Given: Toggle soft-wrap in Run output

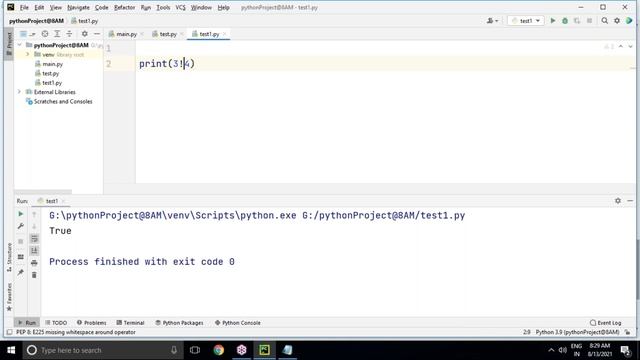Looking at the screenshot, I should pos(34,239).
